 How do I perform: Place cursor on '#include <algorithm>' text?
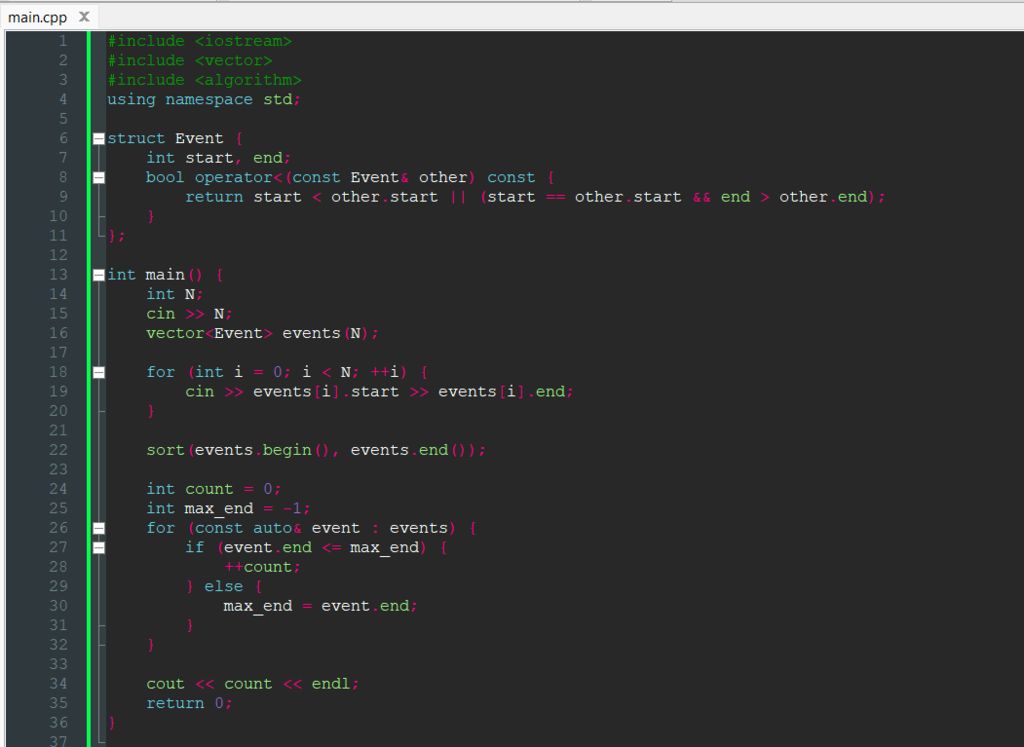(204, 80)
